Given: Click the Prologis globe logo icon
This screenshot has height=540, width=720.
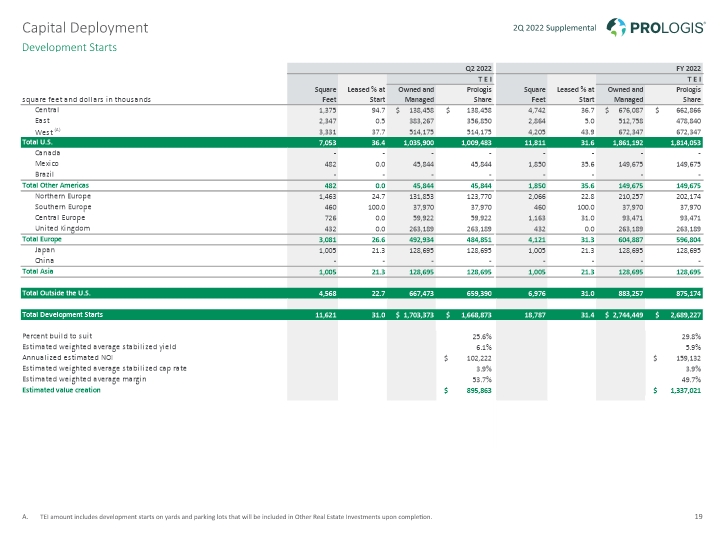Looking at the screenshot, I should 616,27.
